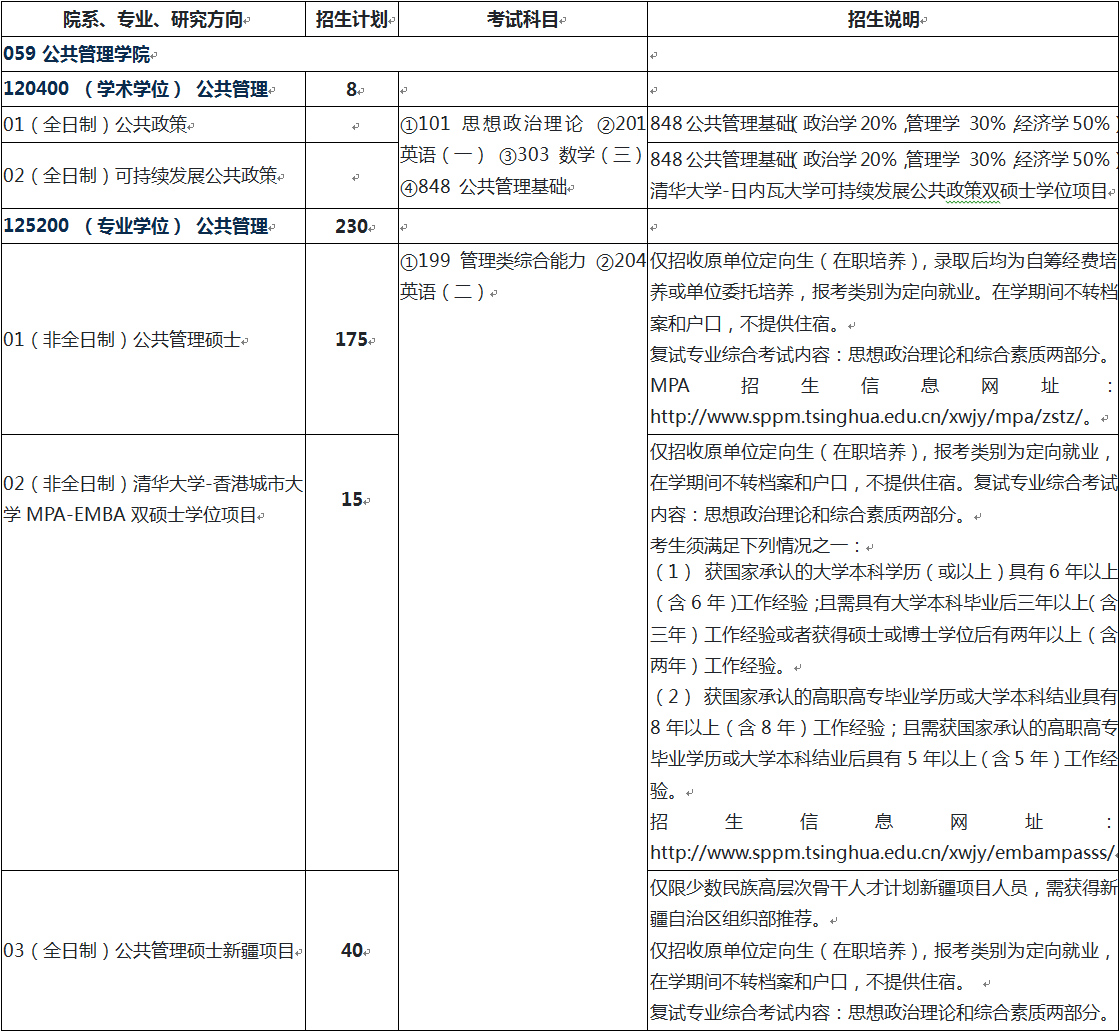
Task: Select the 招生说明 column header
Action: 883,20
